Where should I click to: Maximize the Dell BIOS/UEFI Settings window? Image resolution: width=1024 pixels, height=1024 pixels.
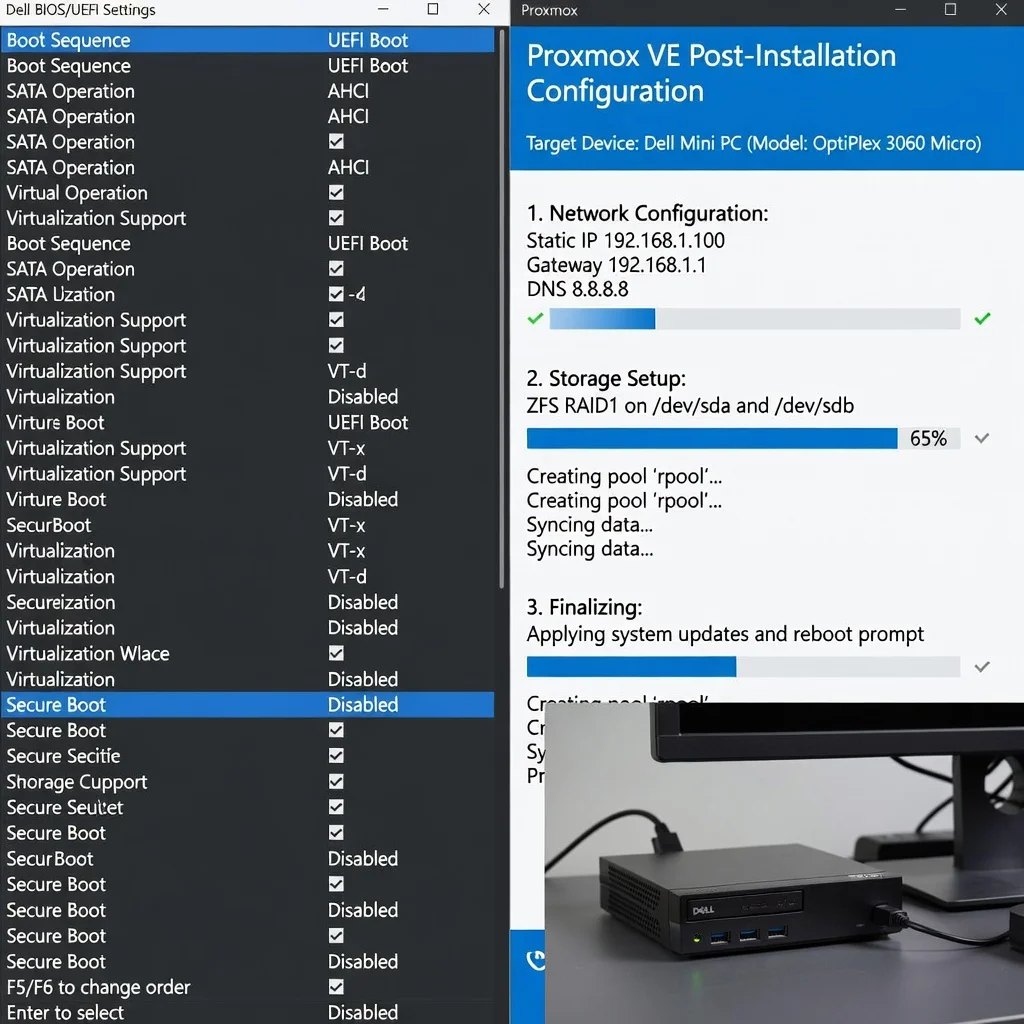(x=432, y=9)
